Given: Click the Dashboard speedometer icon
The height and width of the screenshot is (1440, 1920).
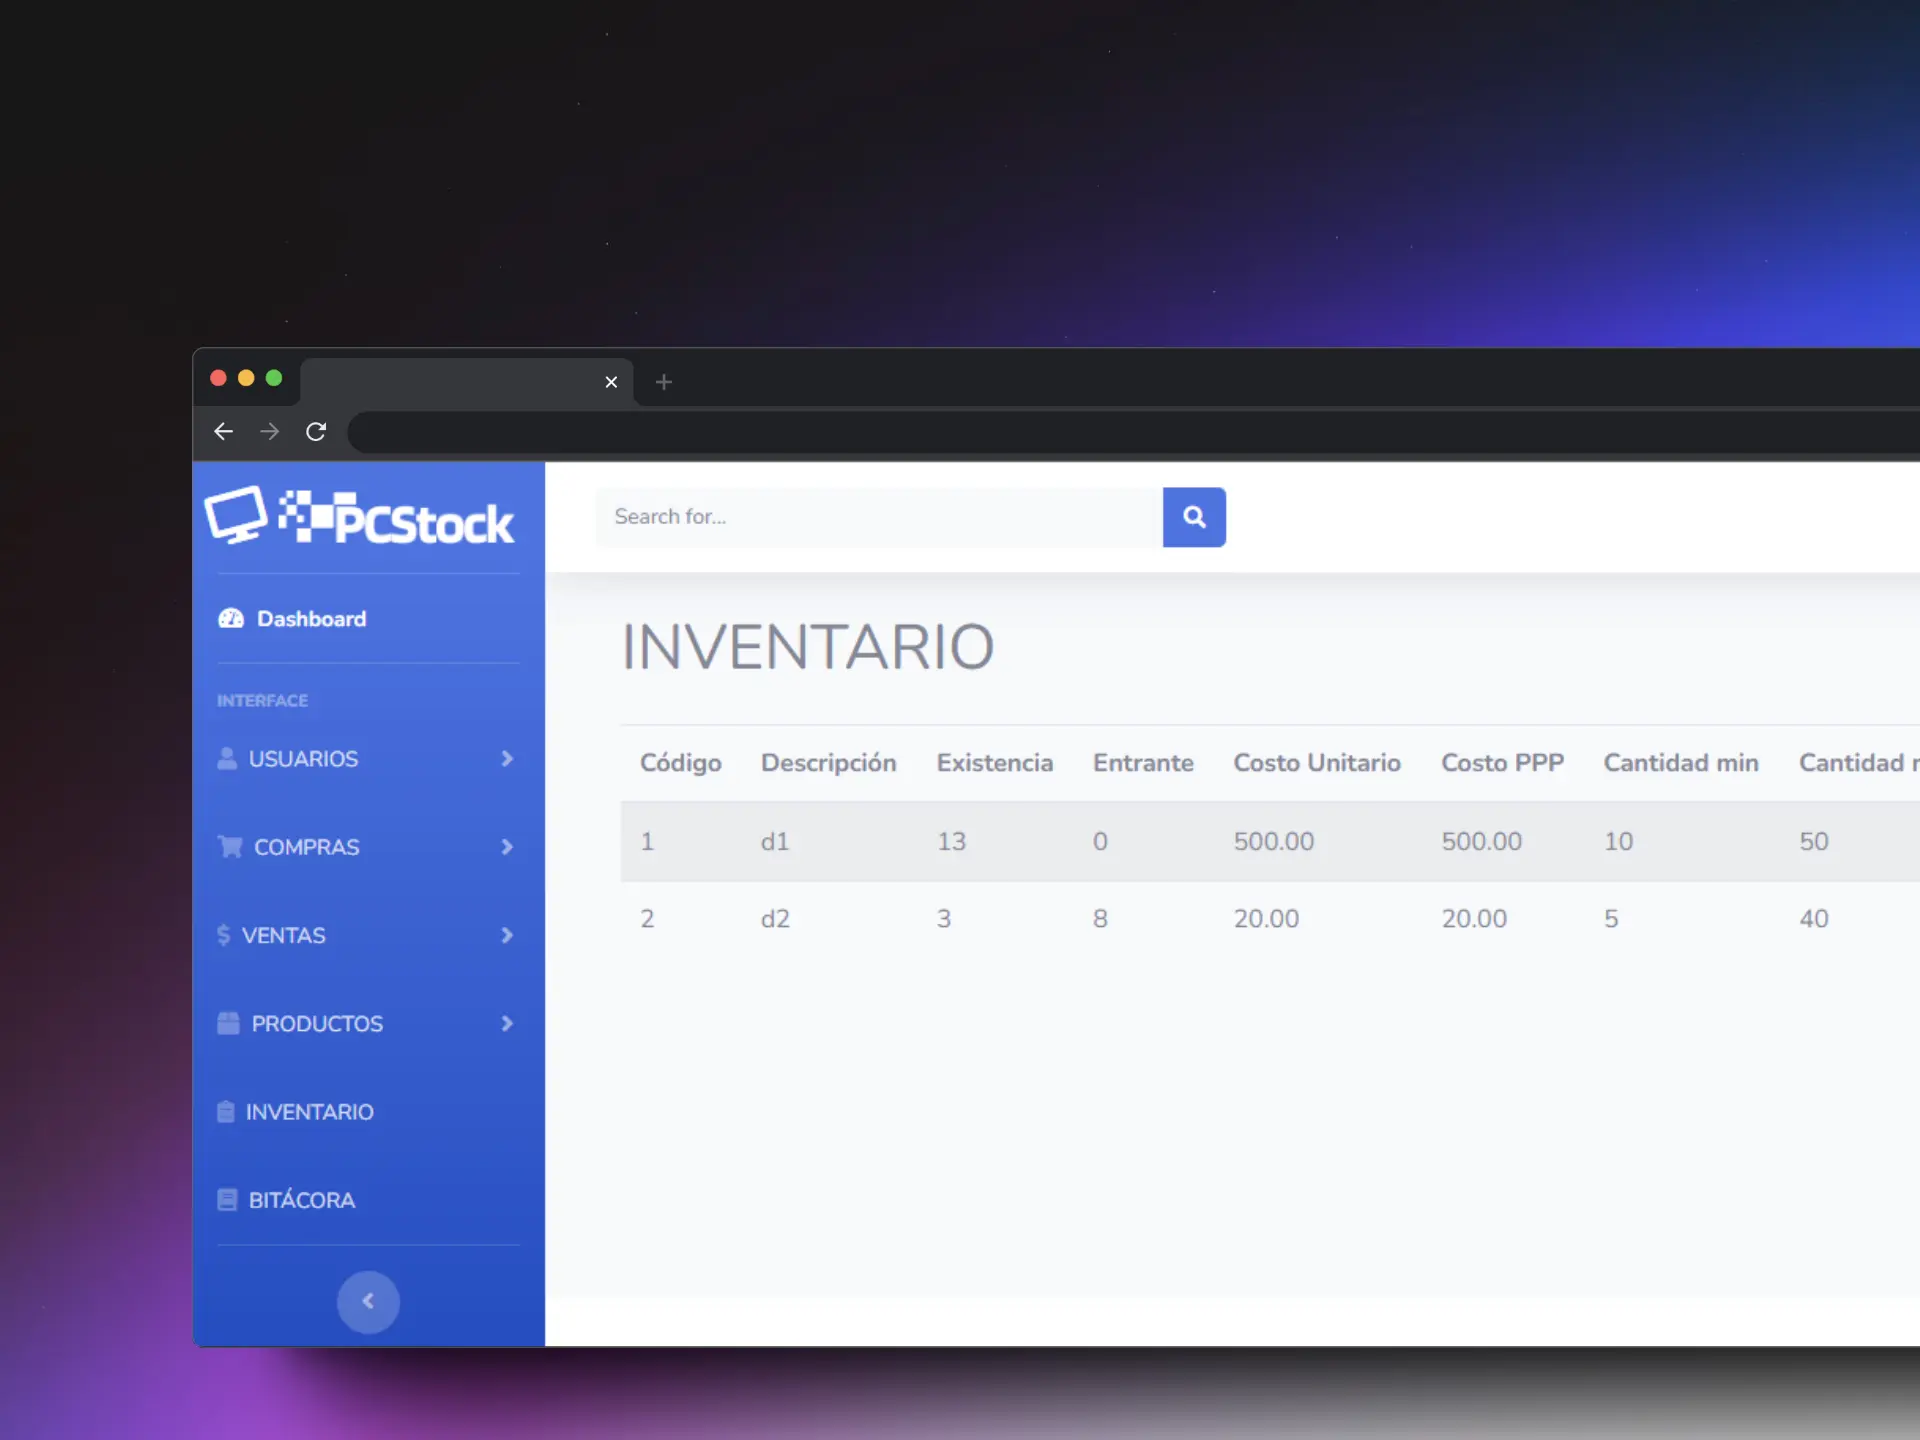Looking at the screenshot, I should point(229,618).
